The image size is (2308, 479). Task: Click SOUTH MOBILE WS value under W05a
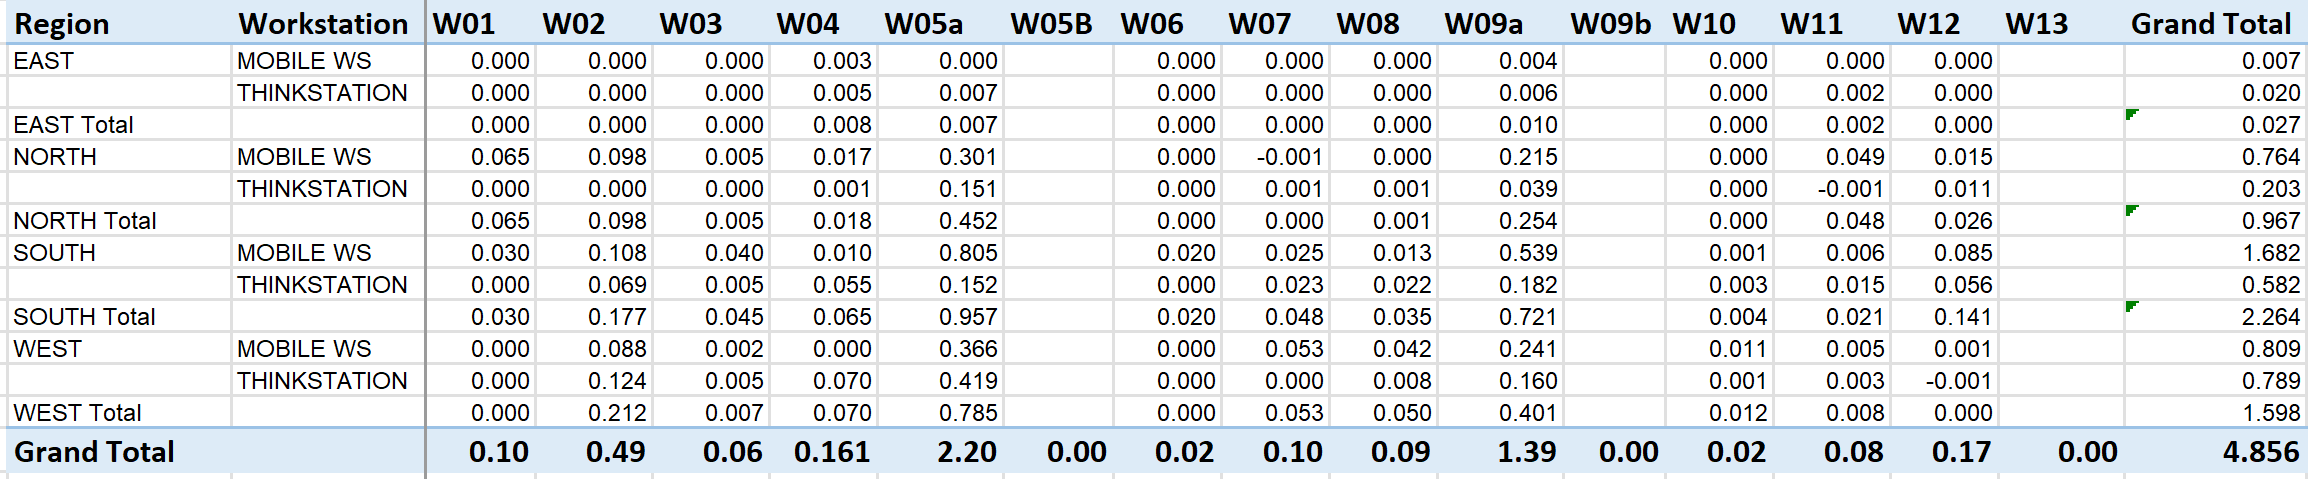tap(967, 253)
